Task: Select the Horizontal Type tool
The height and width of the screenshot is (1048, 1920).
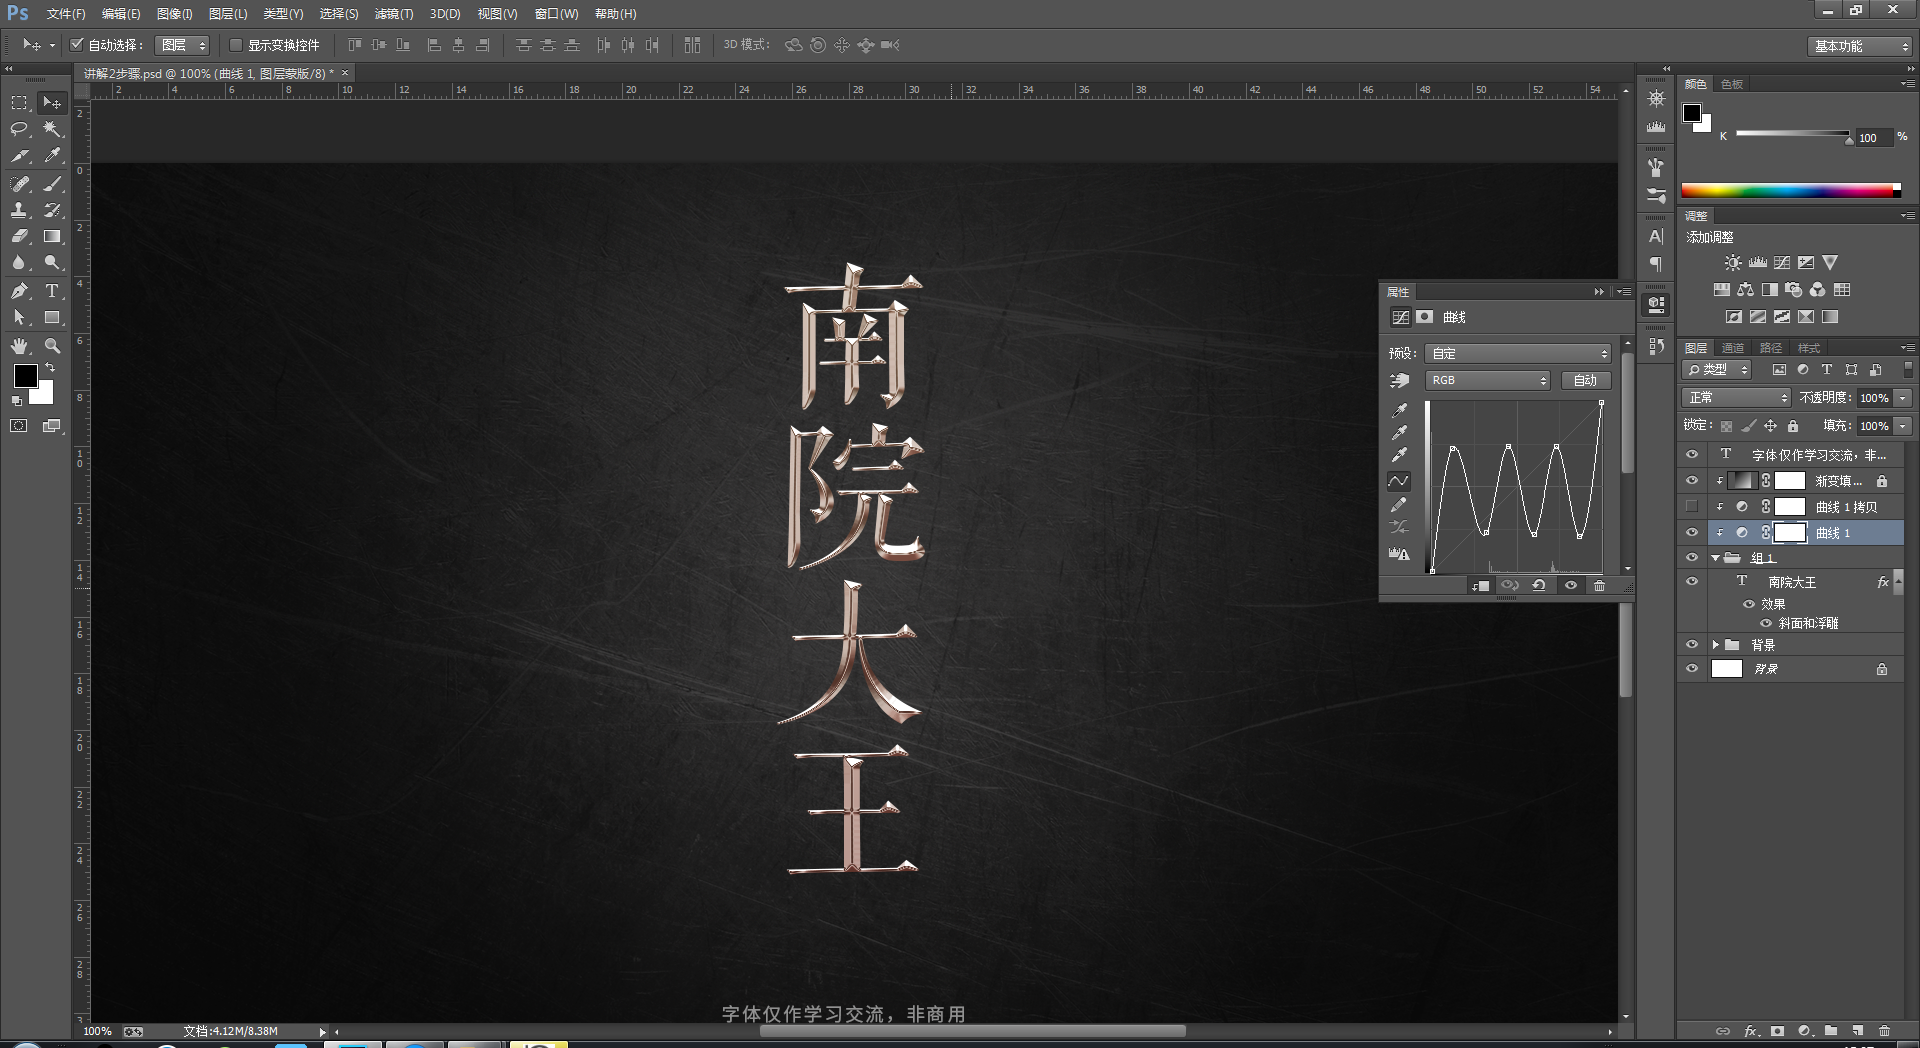Action: pos(52,291)
